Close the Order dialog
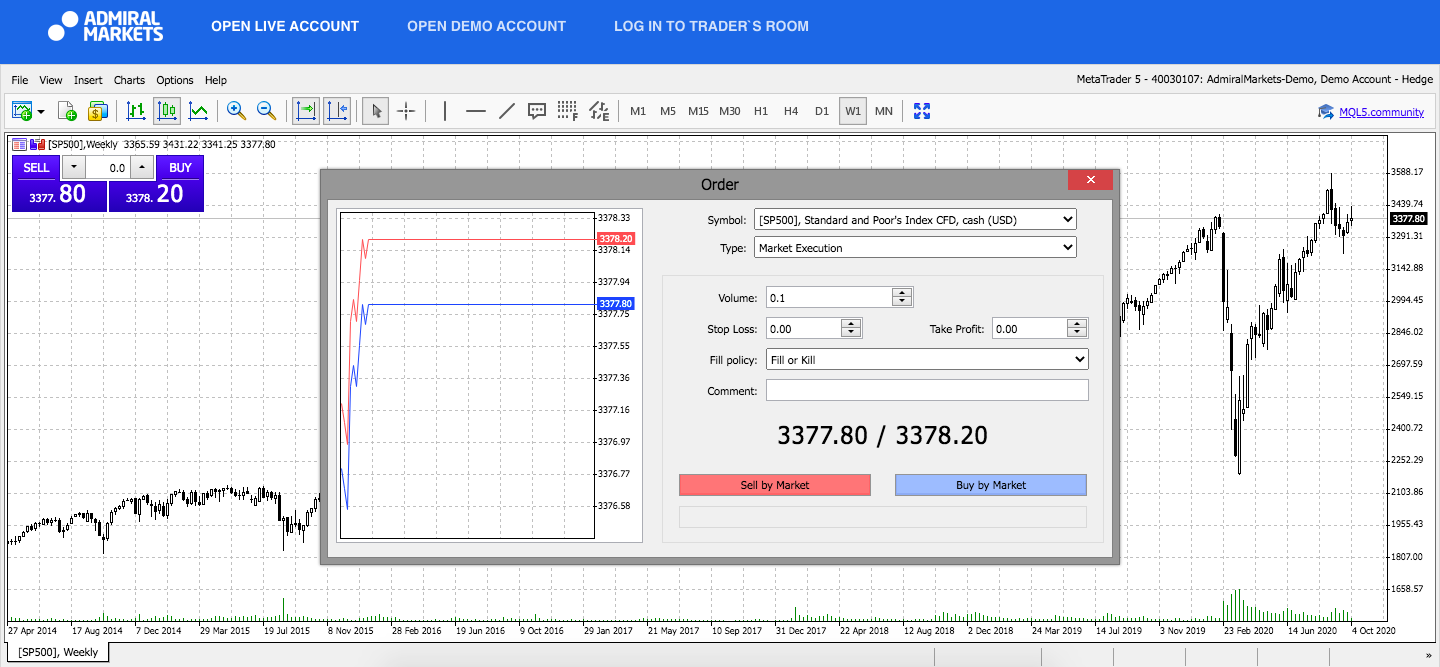1440x667 pixels. (x=1091, y=180)
